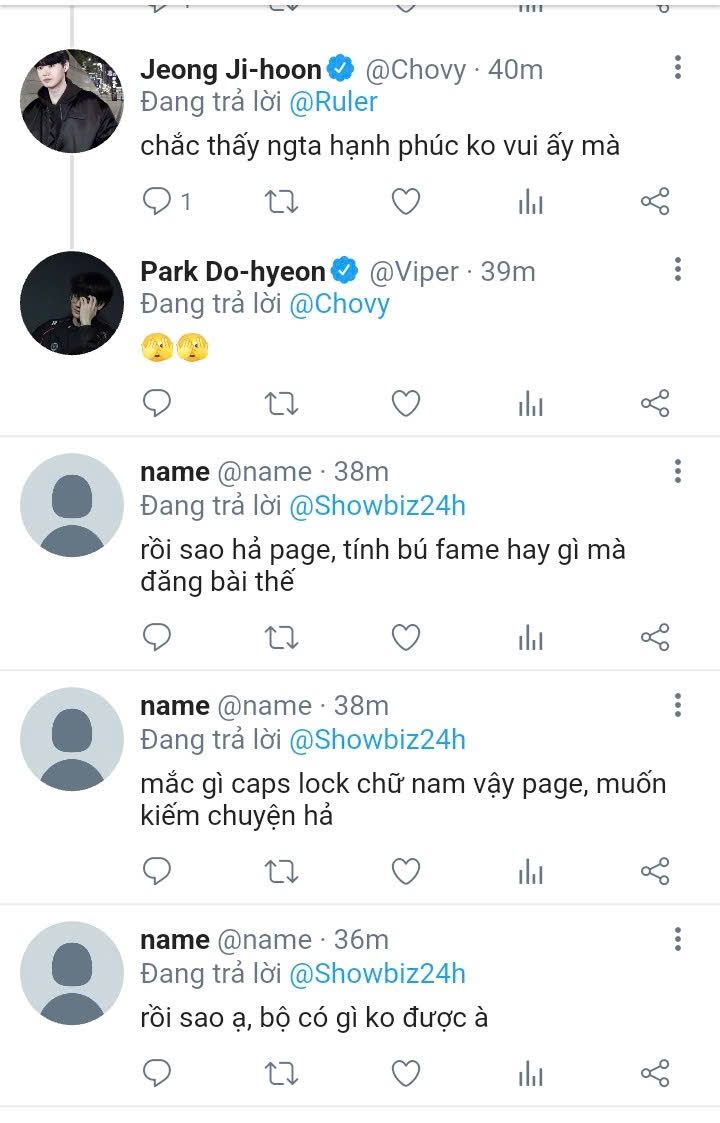Open @Showbiz24h link in the 36m tweet
Image resolution: width=720 pixels, height=1123 pixels.
377,973
